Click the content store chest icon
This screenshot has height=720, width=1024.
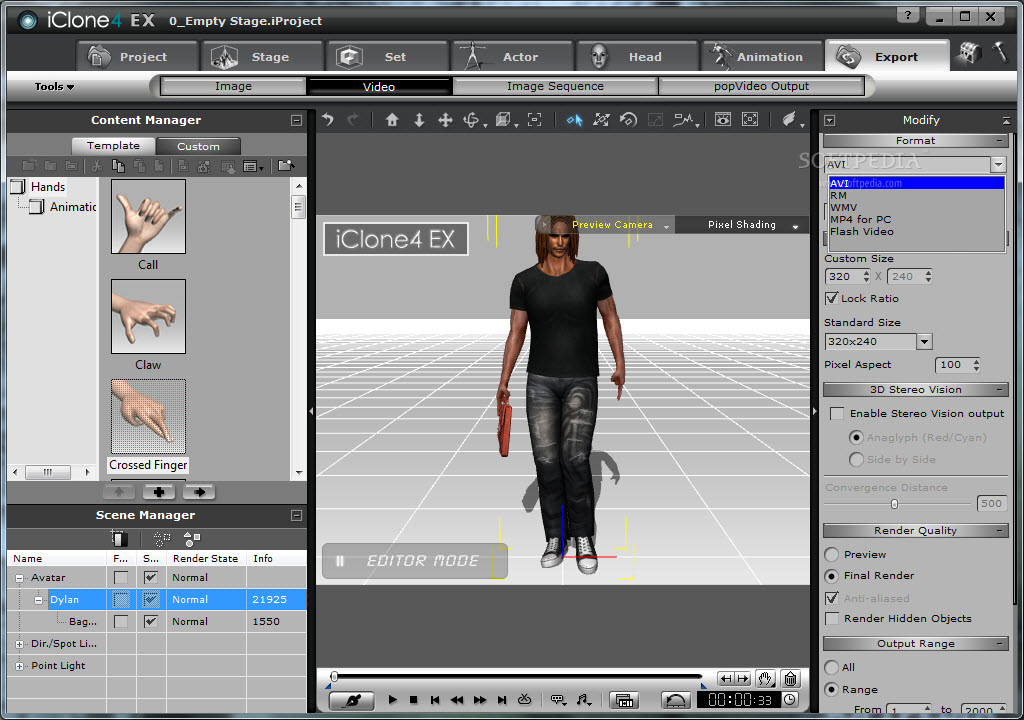969,53
